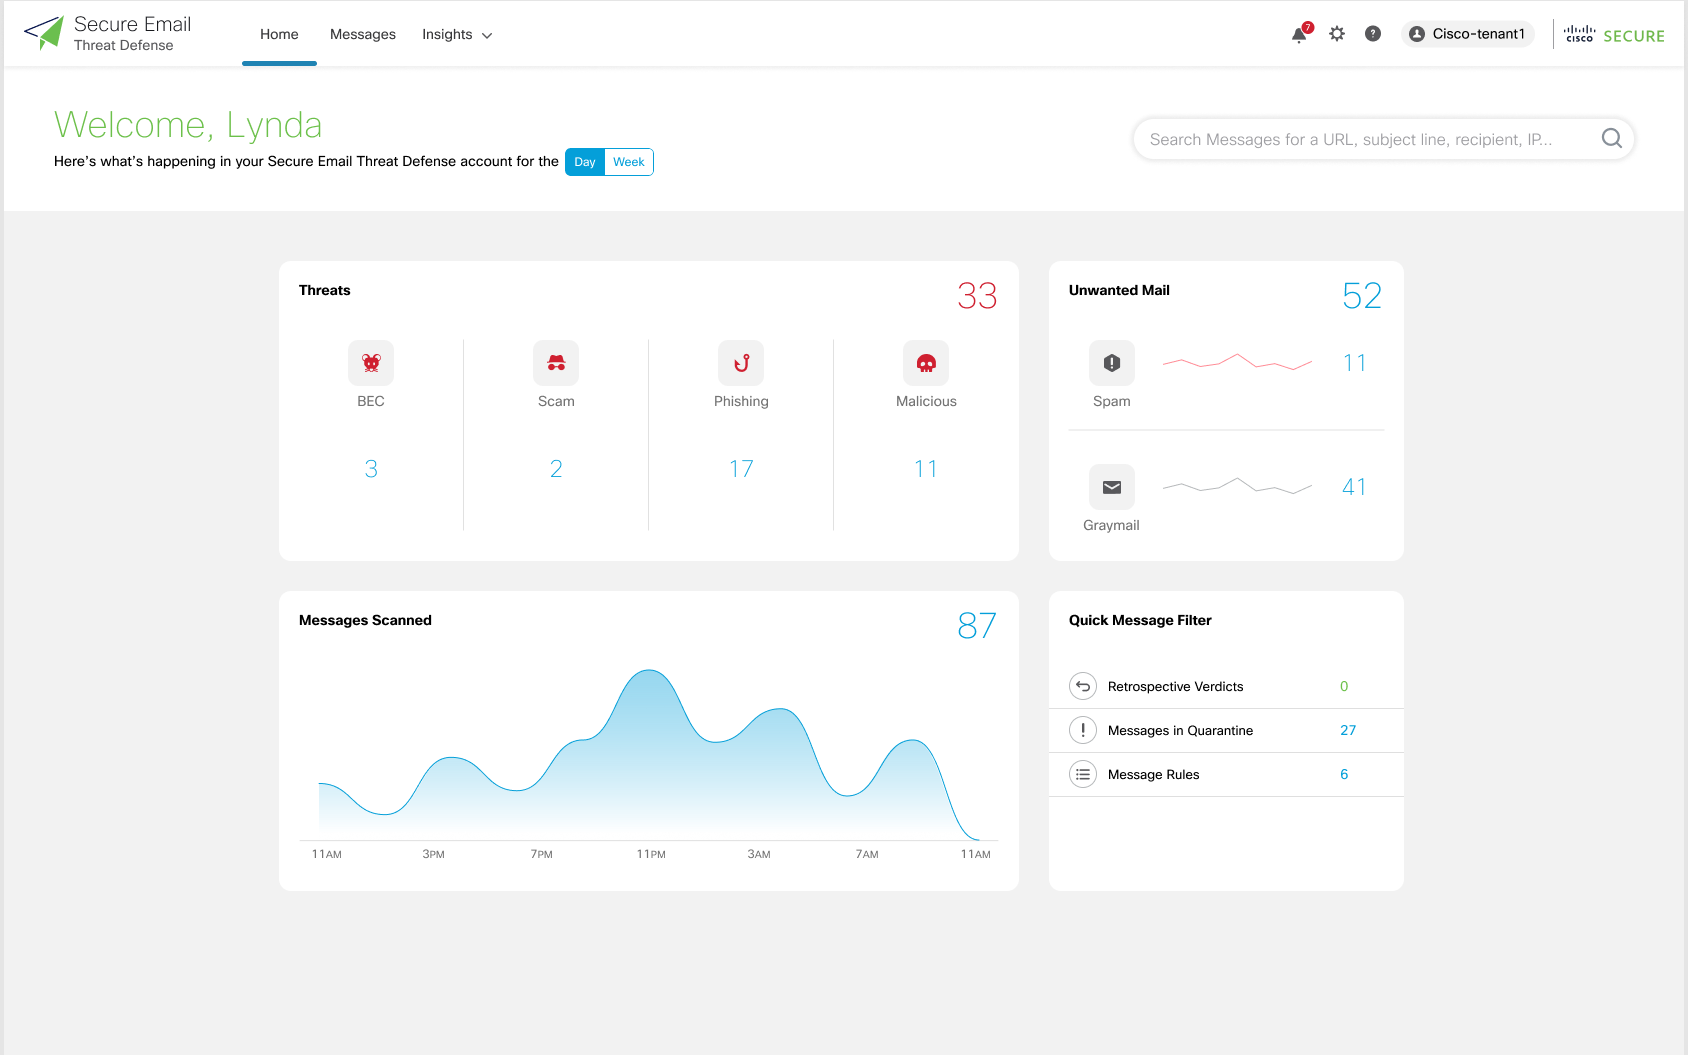Click the Spam trend sparkline
This screenshot has height=1055, width=1688.
(x=1237, y=363)
